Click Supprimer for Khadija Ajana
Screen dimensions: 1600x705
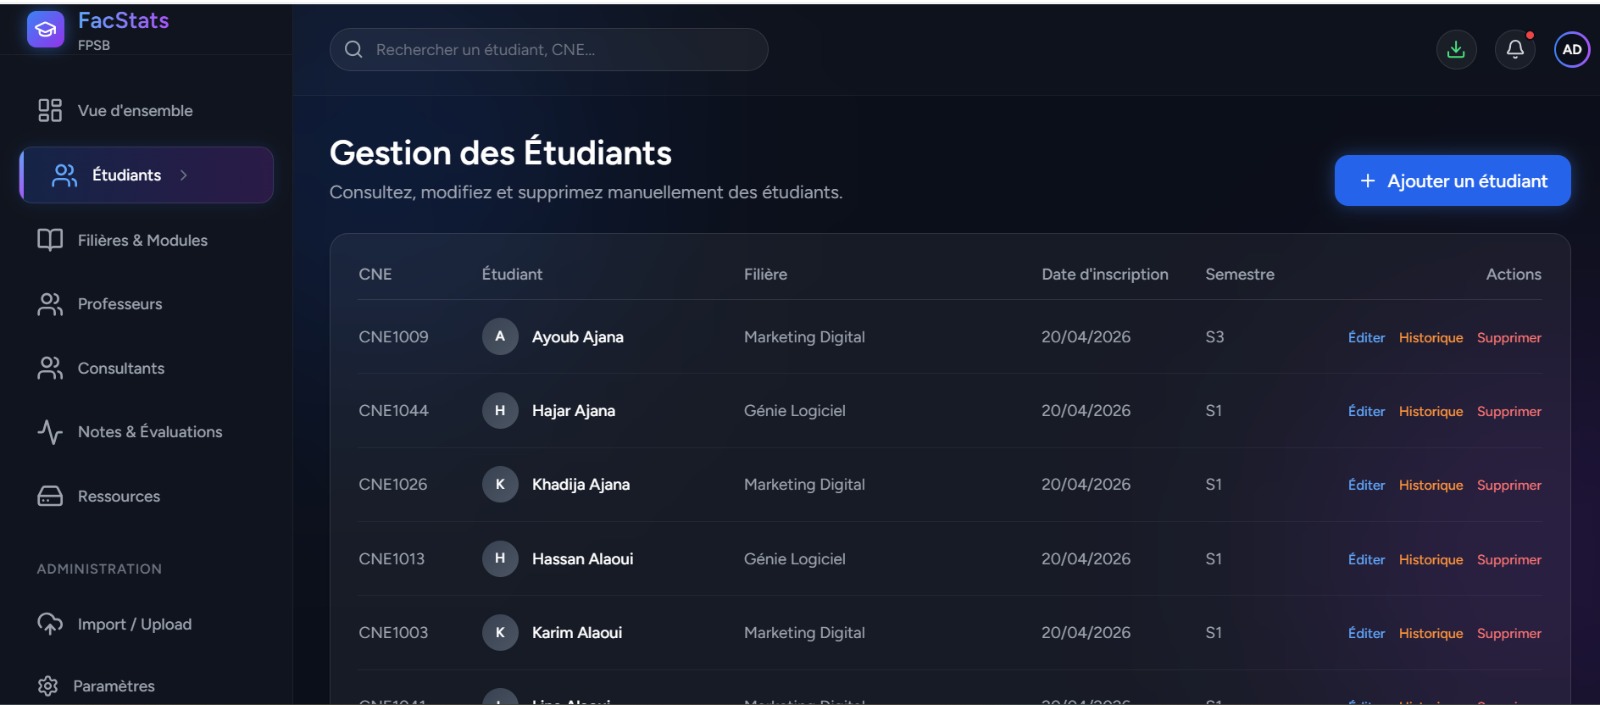coord(1509,486)
